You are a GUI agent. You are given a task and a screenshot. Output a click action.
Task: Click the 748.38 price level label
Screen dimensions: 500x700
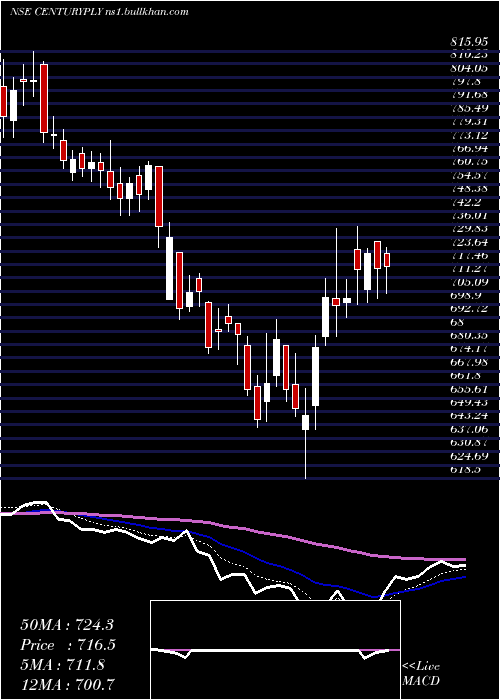click(x=469, y=188)
